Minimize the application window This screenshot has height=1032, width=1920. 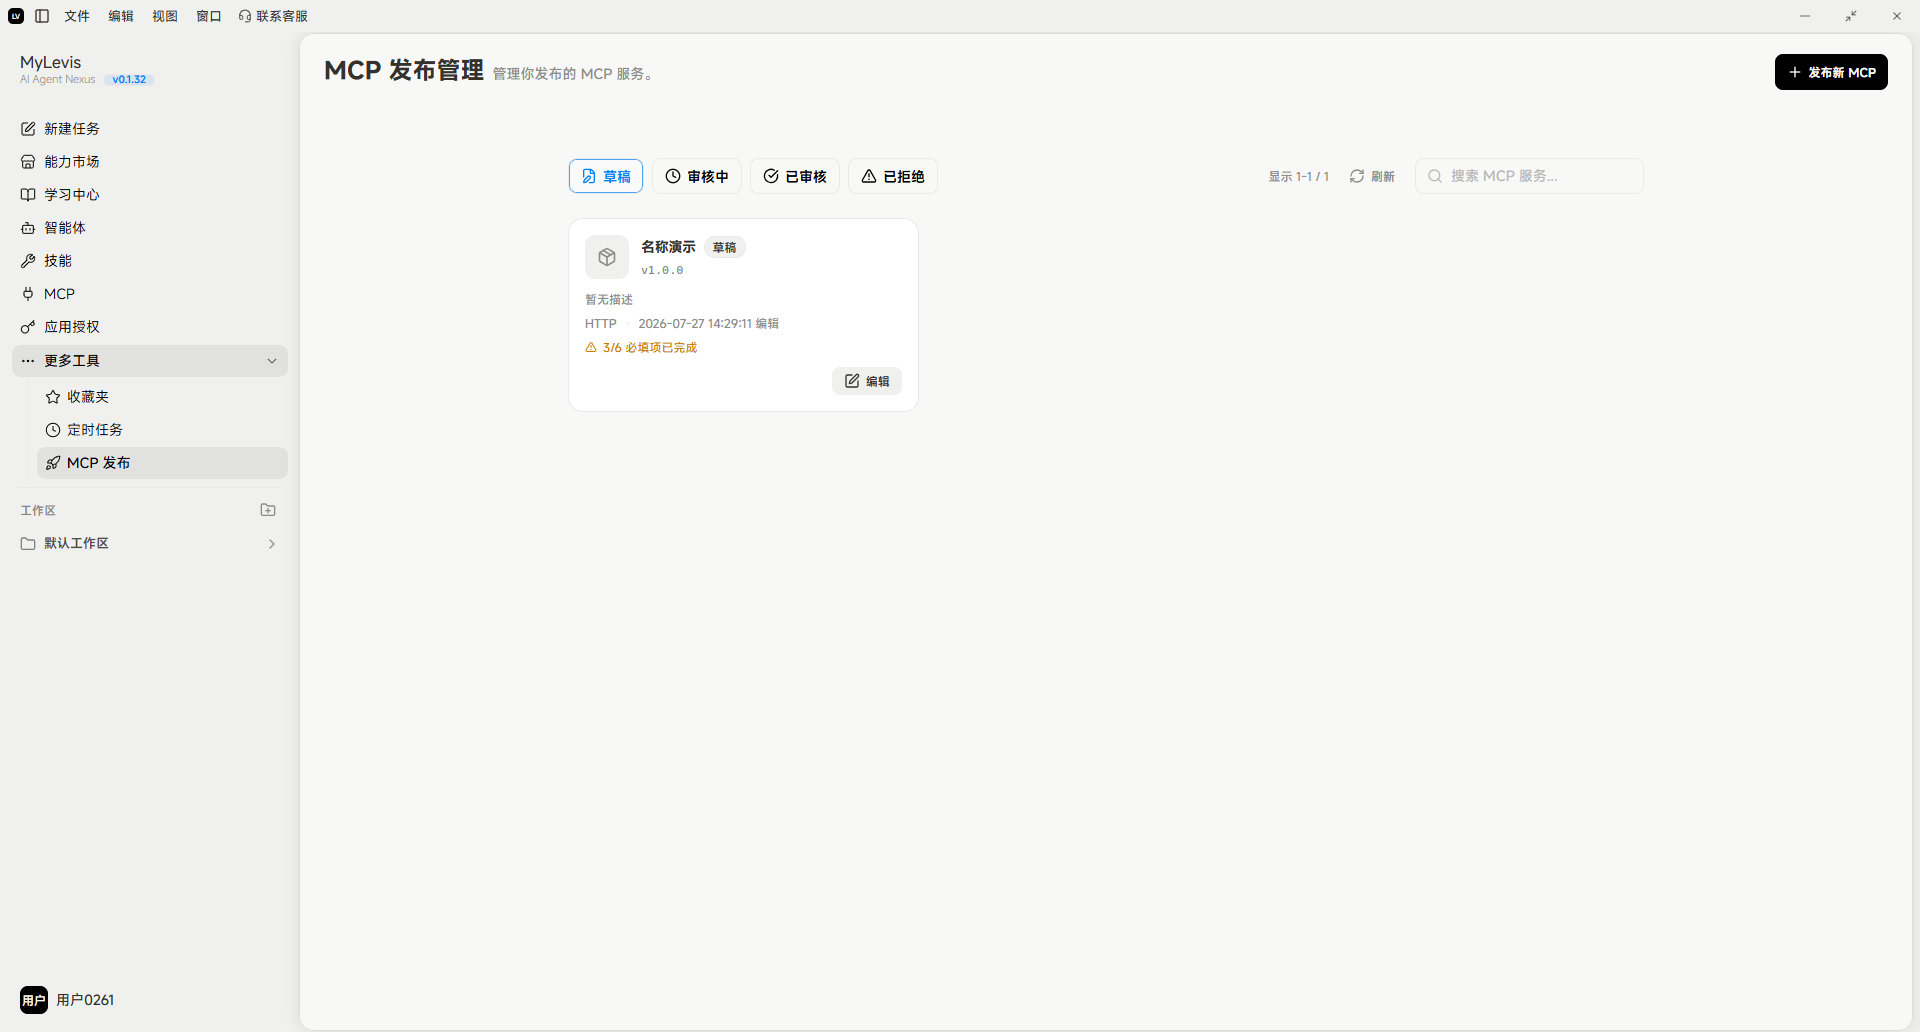click(1805, 16)
